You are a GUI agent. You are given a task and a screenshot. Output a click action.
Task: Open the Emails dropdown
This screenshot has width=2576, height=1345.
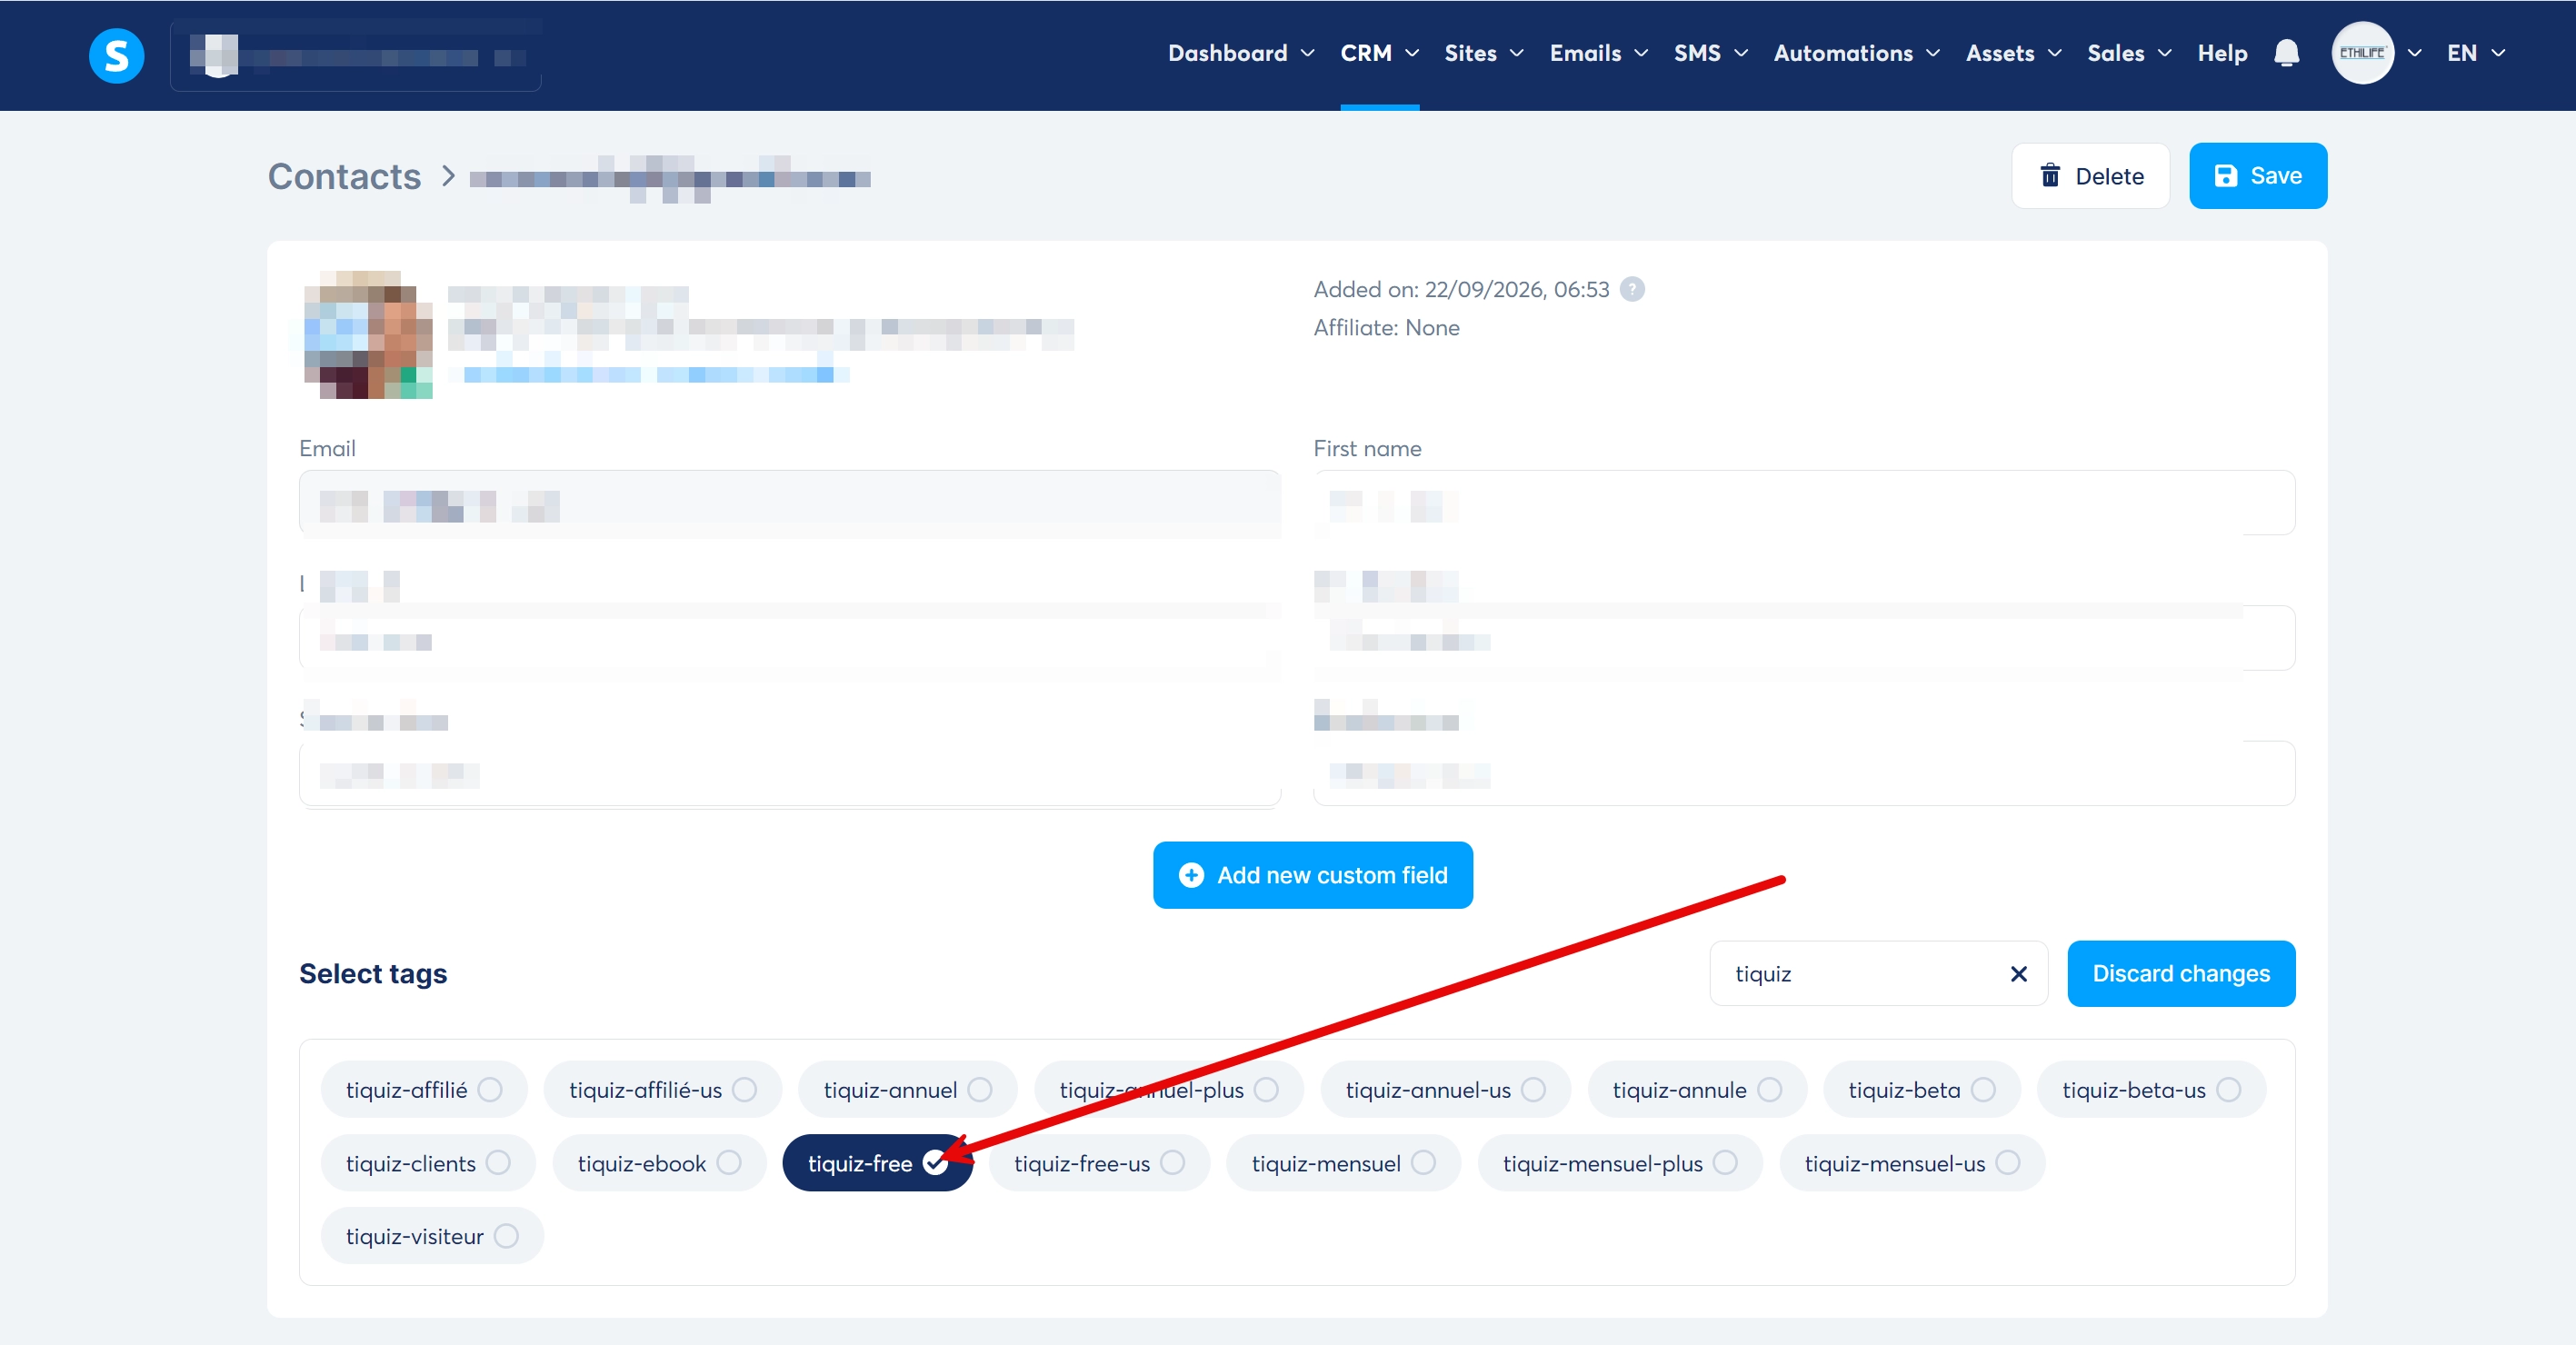[x=1598, y=53]
